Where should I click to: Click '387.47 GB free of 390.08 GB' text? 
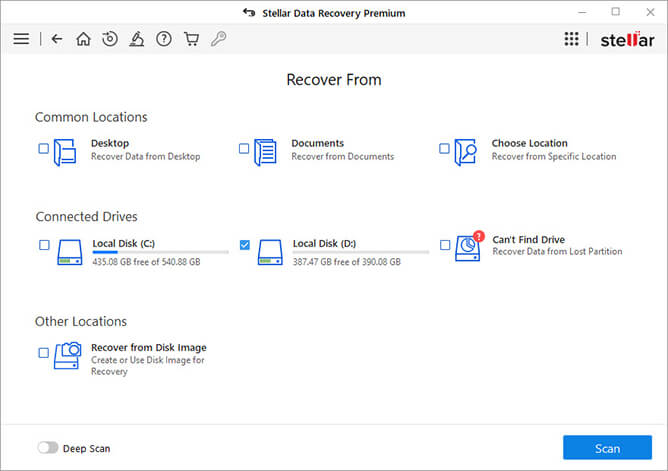pos(346,261)
